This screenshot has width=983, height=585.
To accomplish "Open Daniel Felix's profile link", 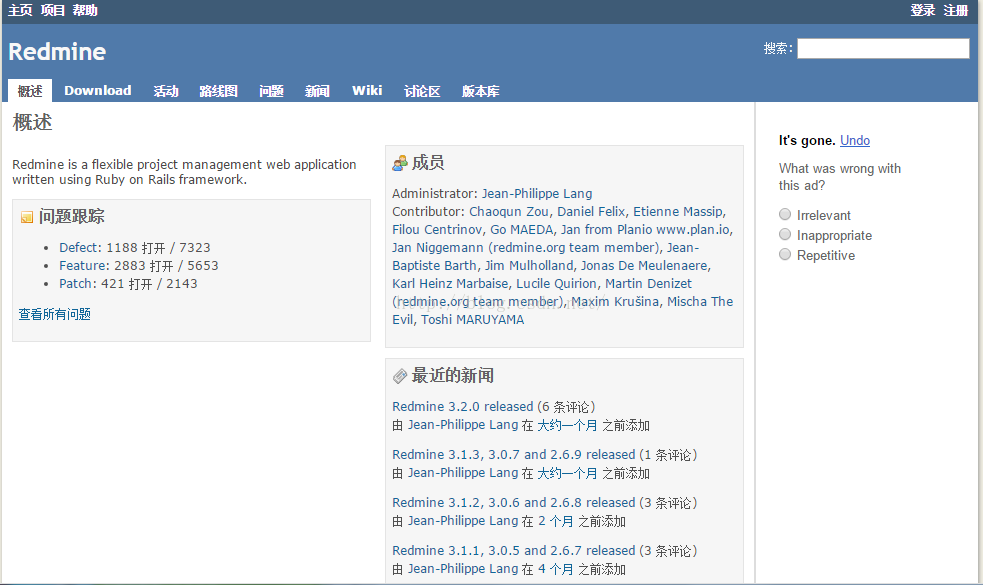I will [x=591, y=212].
